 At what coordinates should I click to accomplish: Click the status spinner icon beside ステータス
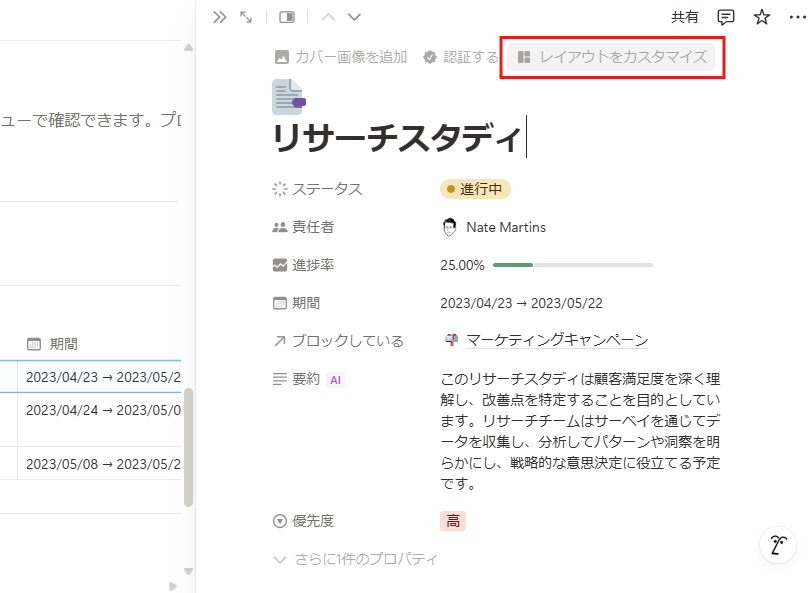tap(279, 189)
